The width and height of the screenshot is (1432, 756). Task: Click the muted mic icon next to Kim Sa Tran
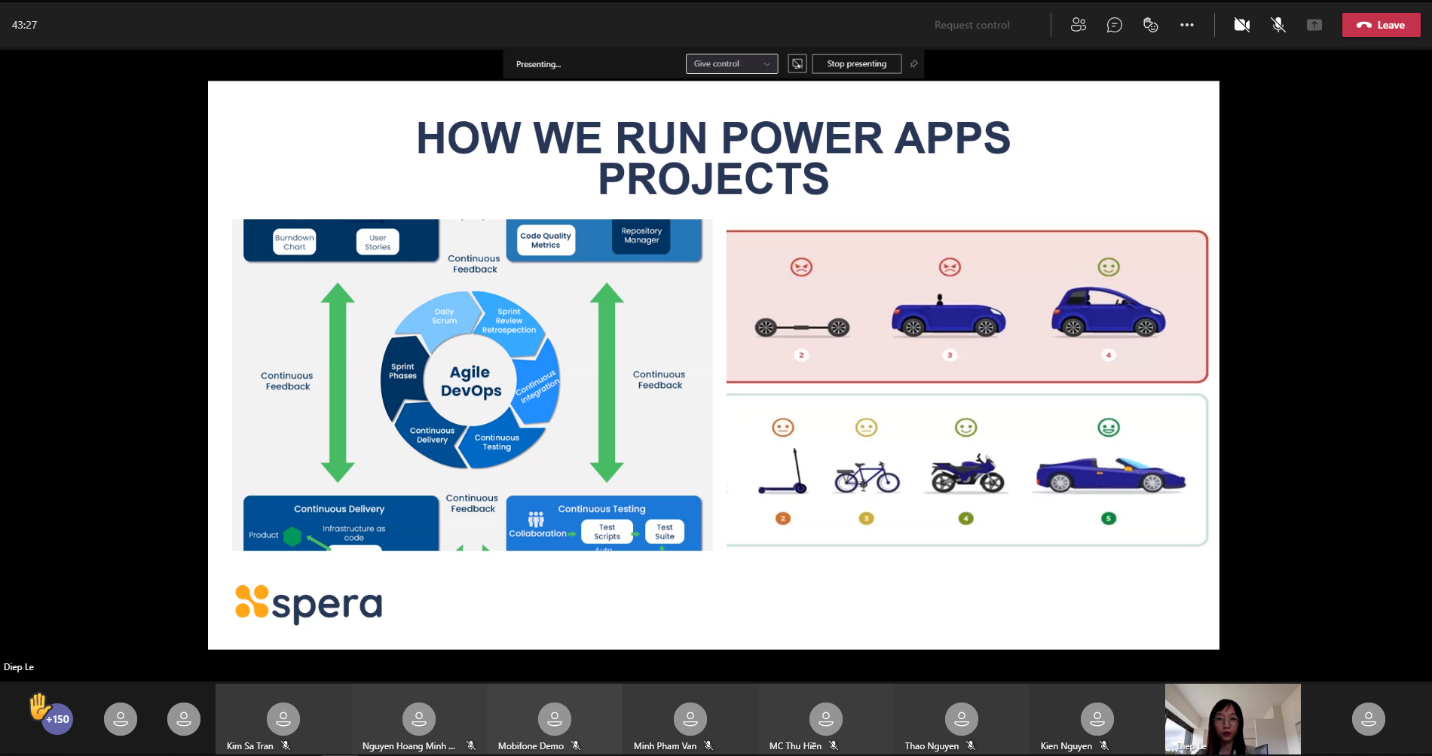pyautogui.click(x=285, y=746)
